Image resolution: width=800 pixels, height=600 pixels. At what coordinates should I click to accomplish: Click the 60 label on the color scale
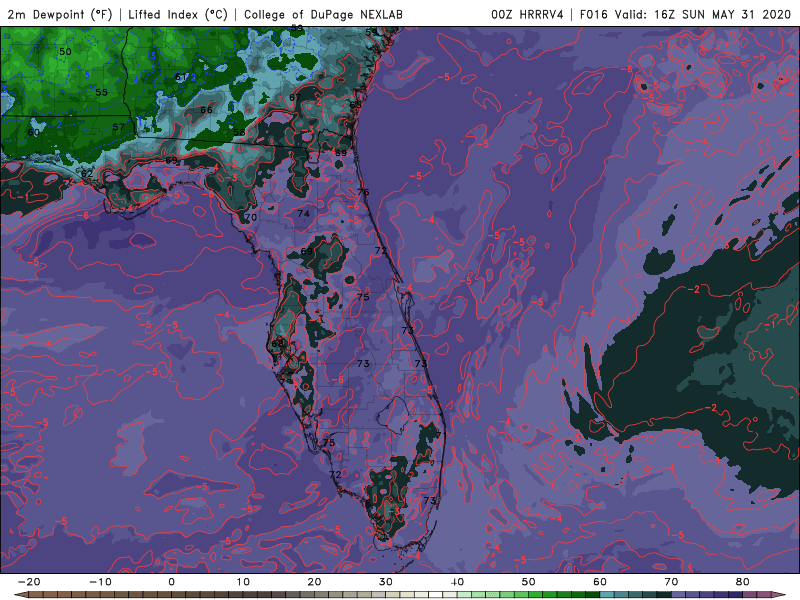coord(600,582)
